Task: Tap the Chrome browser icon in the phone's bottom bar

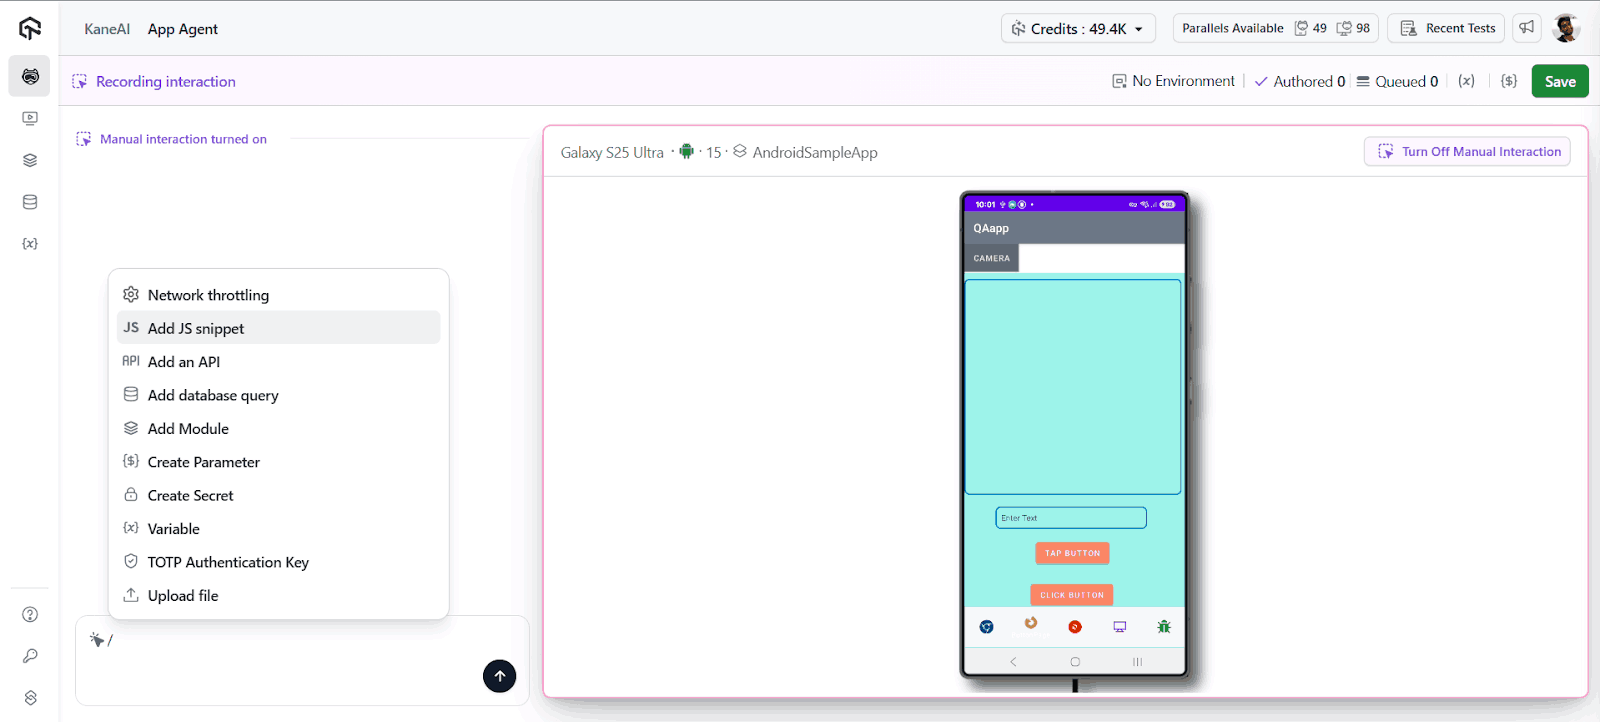Action: coord(987,627)
